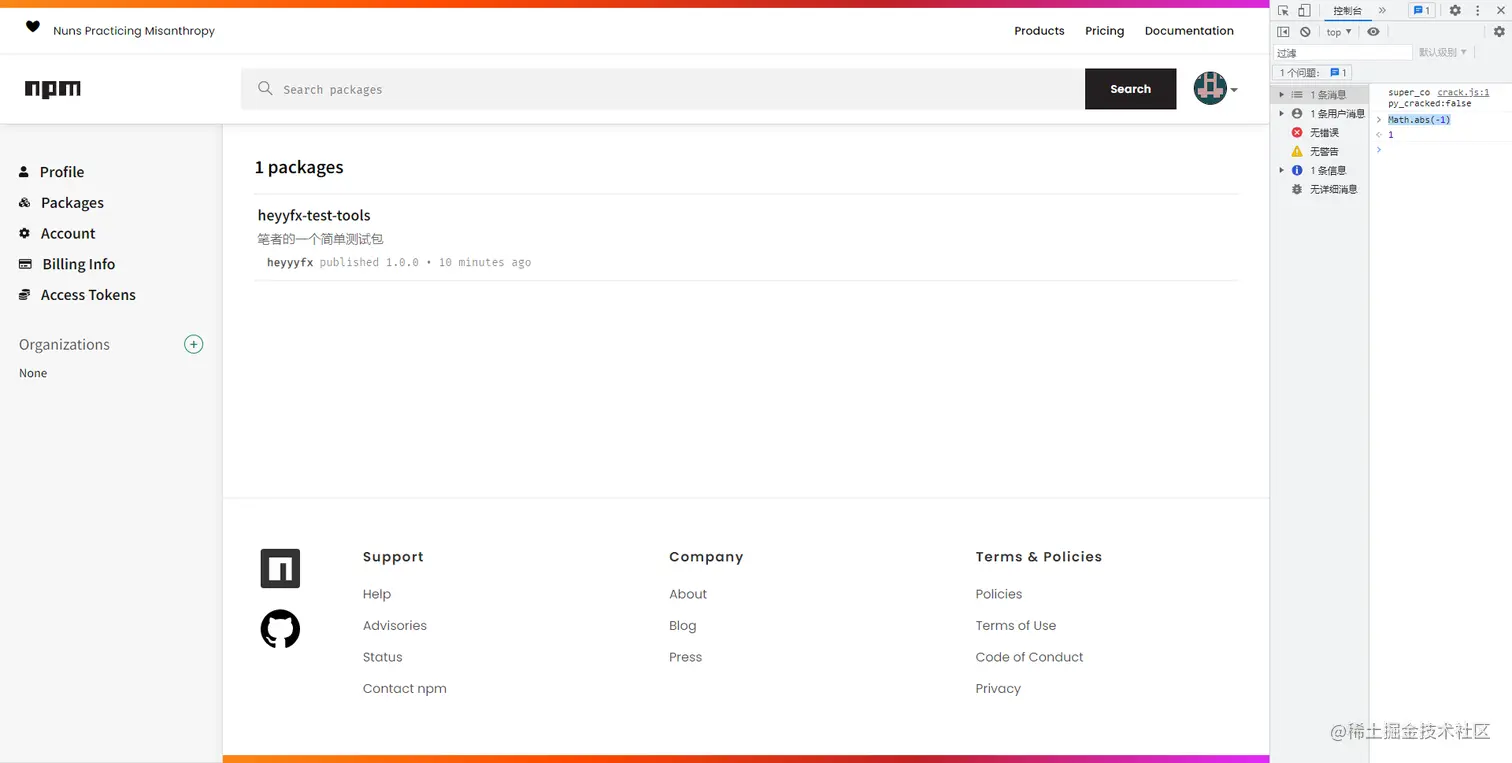Image resolution: width=1512 pixels, height=763 pixels.
Task: Open the Press footer link
Action: click(686, 657)
